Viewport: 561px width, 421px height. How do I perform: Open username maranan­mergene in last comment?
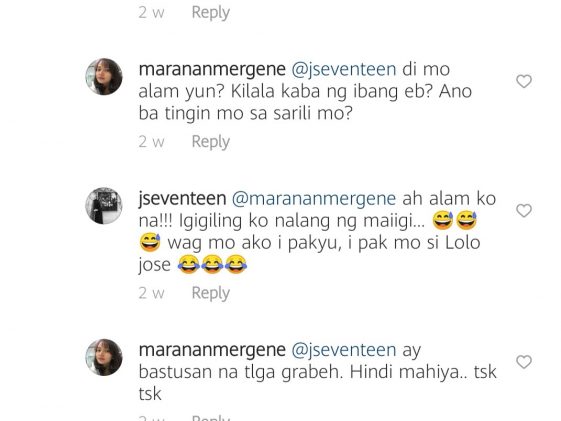(x=212, y=350)
